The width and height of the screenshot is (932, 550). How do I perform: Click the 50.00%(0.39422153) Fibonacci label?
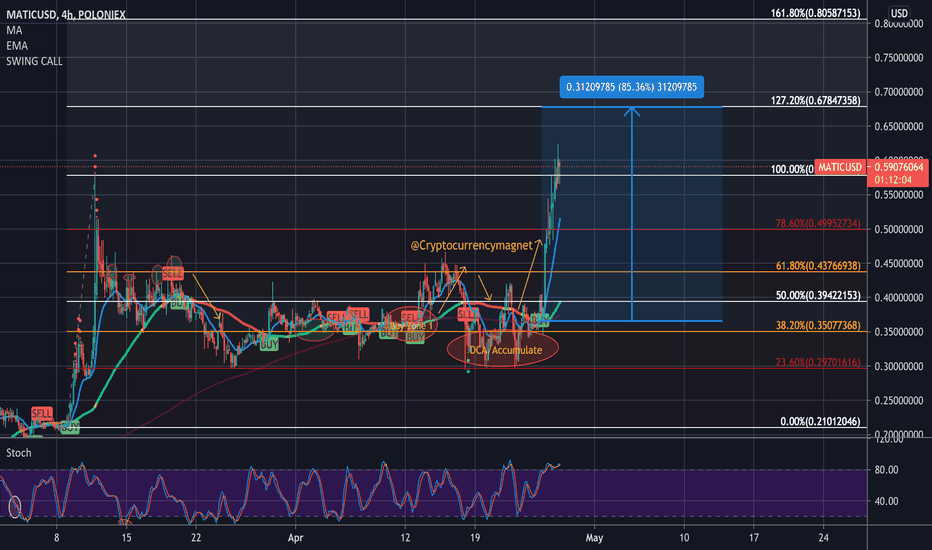818,296
